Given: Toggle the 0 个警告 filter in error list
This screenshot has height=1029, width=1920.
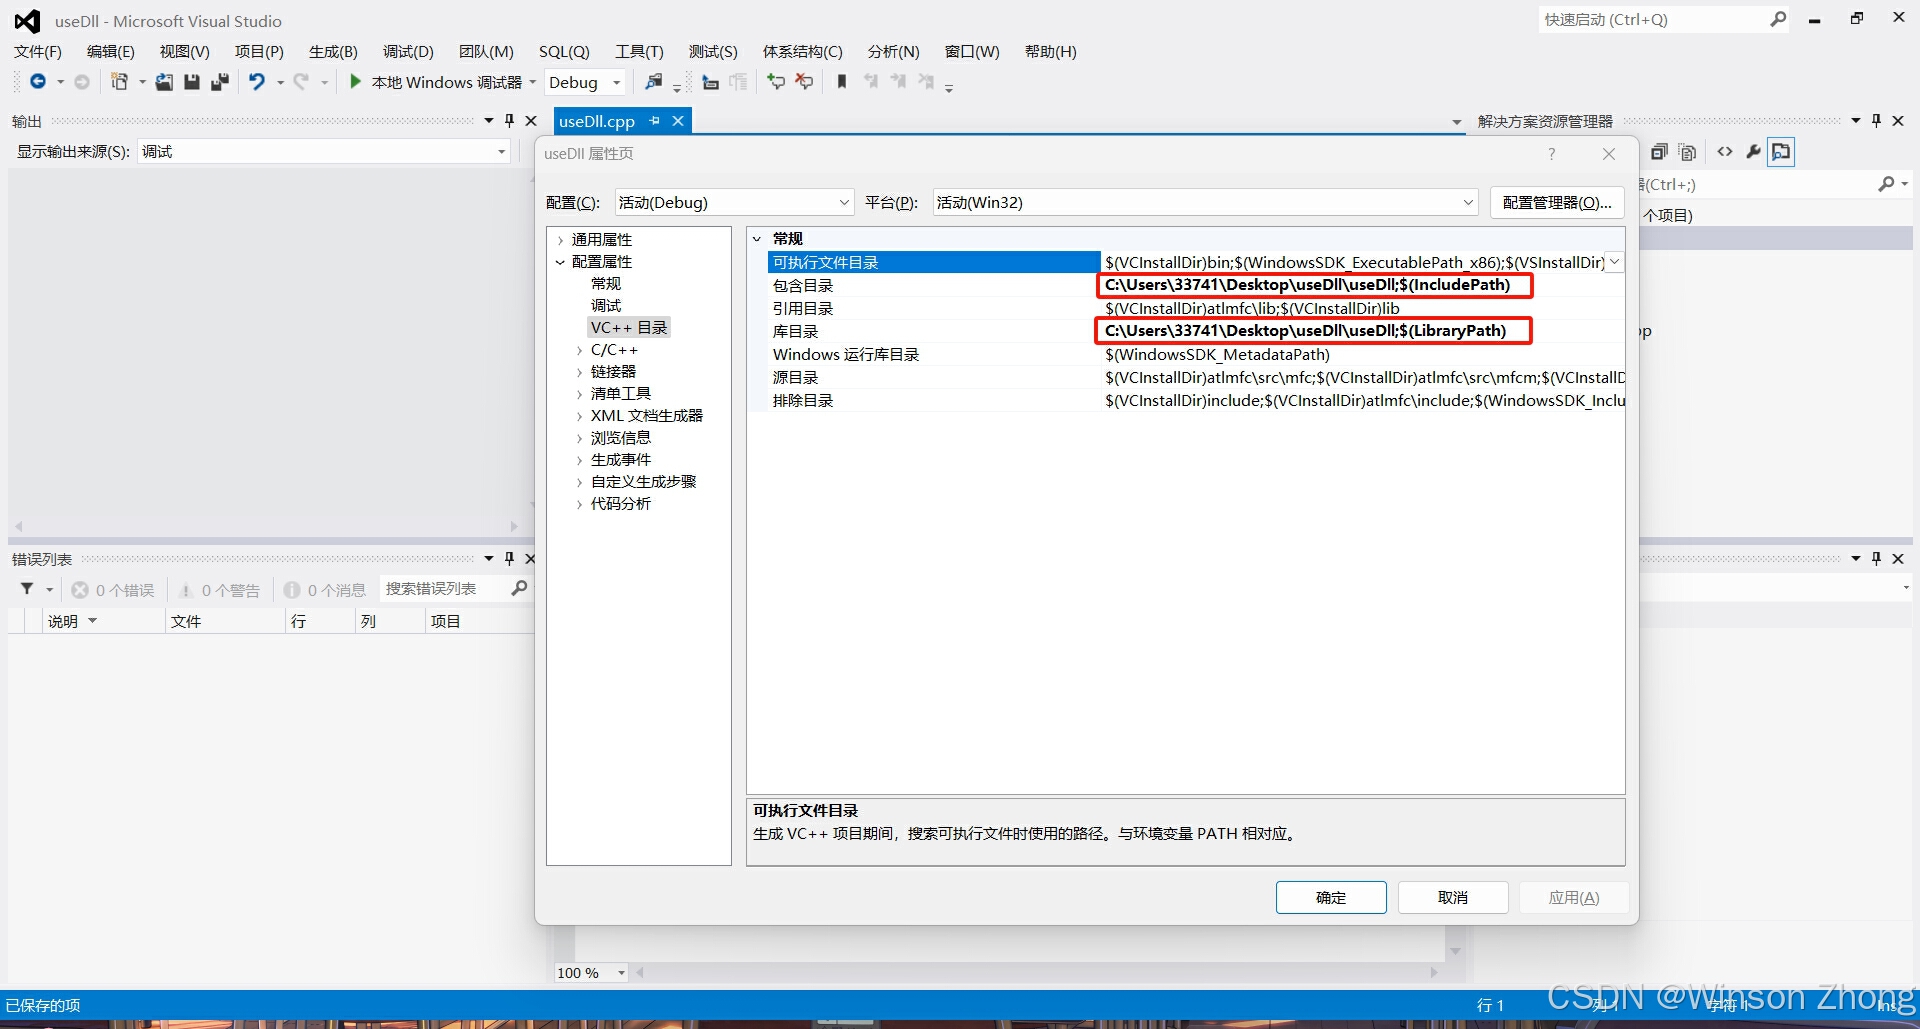Looking at the screenshot, I should (x=220, y=589).
